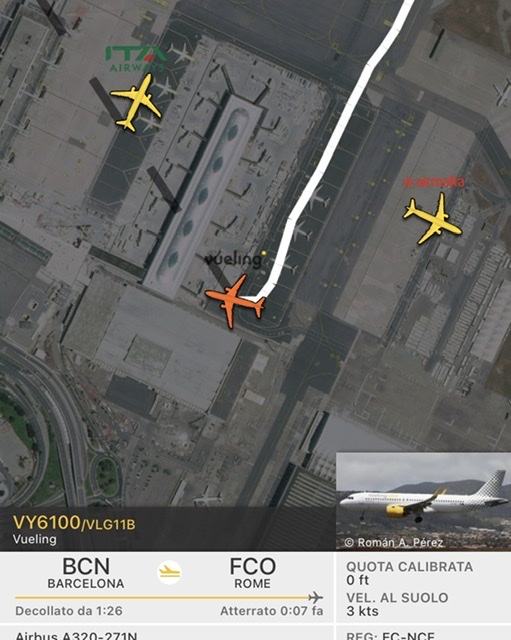Image resolution: width=511 pixels, height=640 pixels.
Task: Click the airmalta airline label
Action: (x=433, y=182)
